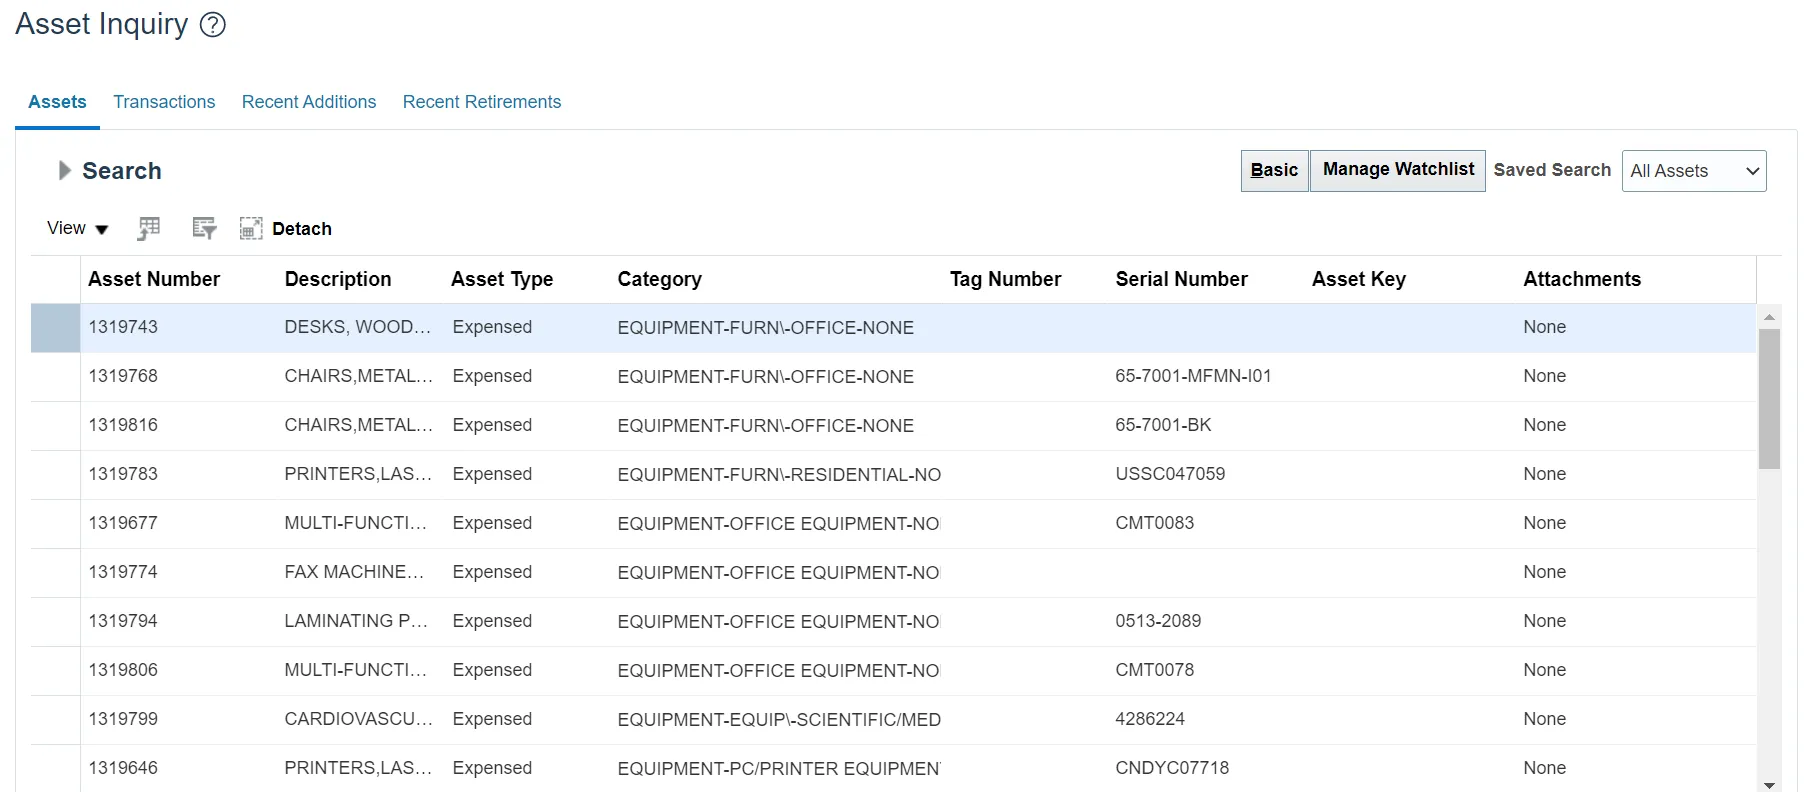Select the row header for asset 1319743
Viewport: 1809px width, 792px height.
click(55, 328)
